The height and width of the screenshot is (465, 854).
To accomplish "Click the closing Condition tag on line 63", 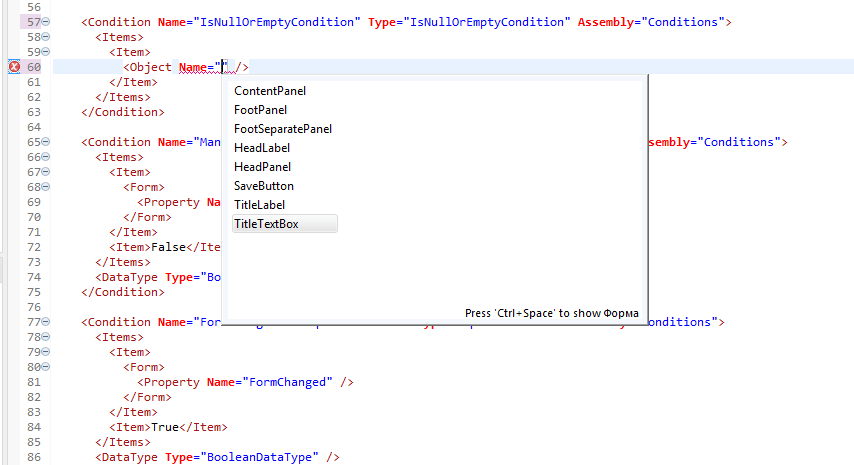I will pyautogui.click(x=122, y=112).
